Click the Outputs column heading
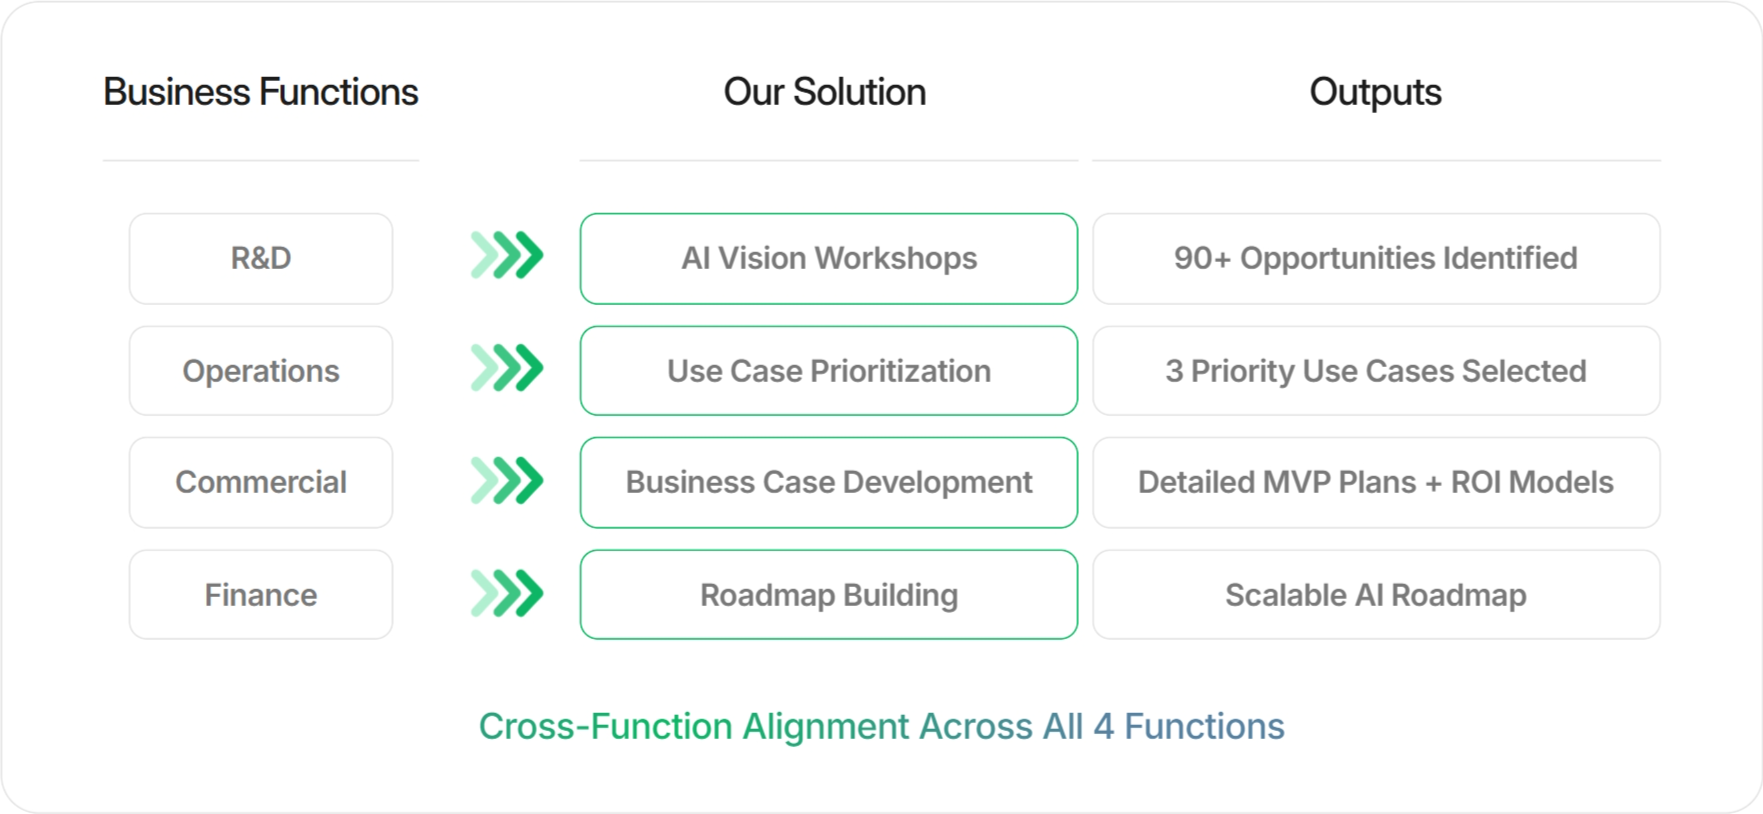This screenshot has height=814, width=1763. click(x=1375, y=92)
